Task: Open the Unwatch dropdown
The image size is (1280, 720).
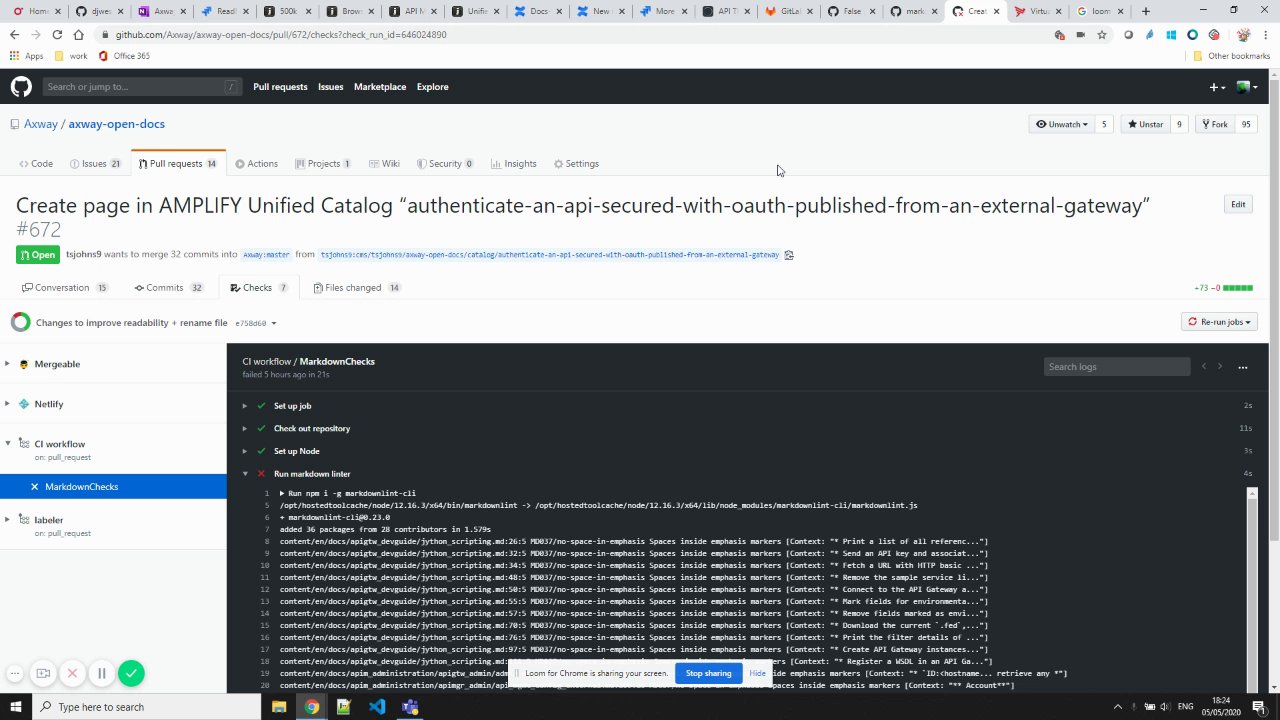Action: [1062, 124]
